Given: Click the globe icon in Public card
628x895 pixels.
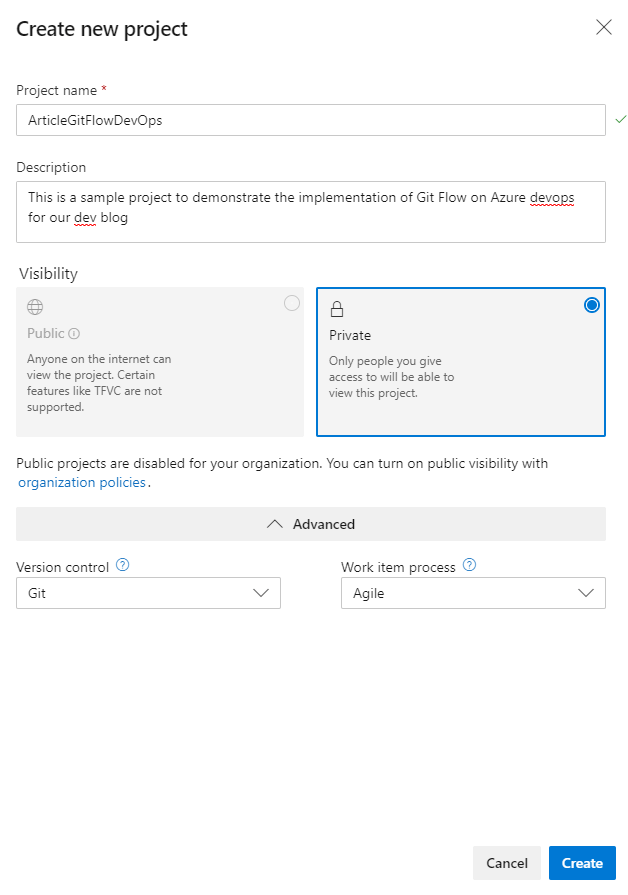Looking at the screenshot, I should [x=35, y=308].
